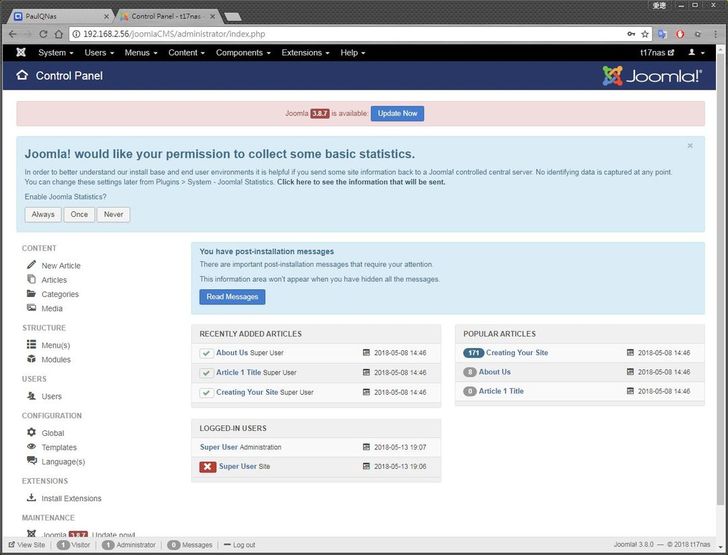Open a new browser tab
728x555 pixels.
tap(233, 17)
